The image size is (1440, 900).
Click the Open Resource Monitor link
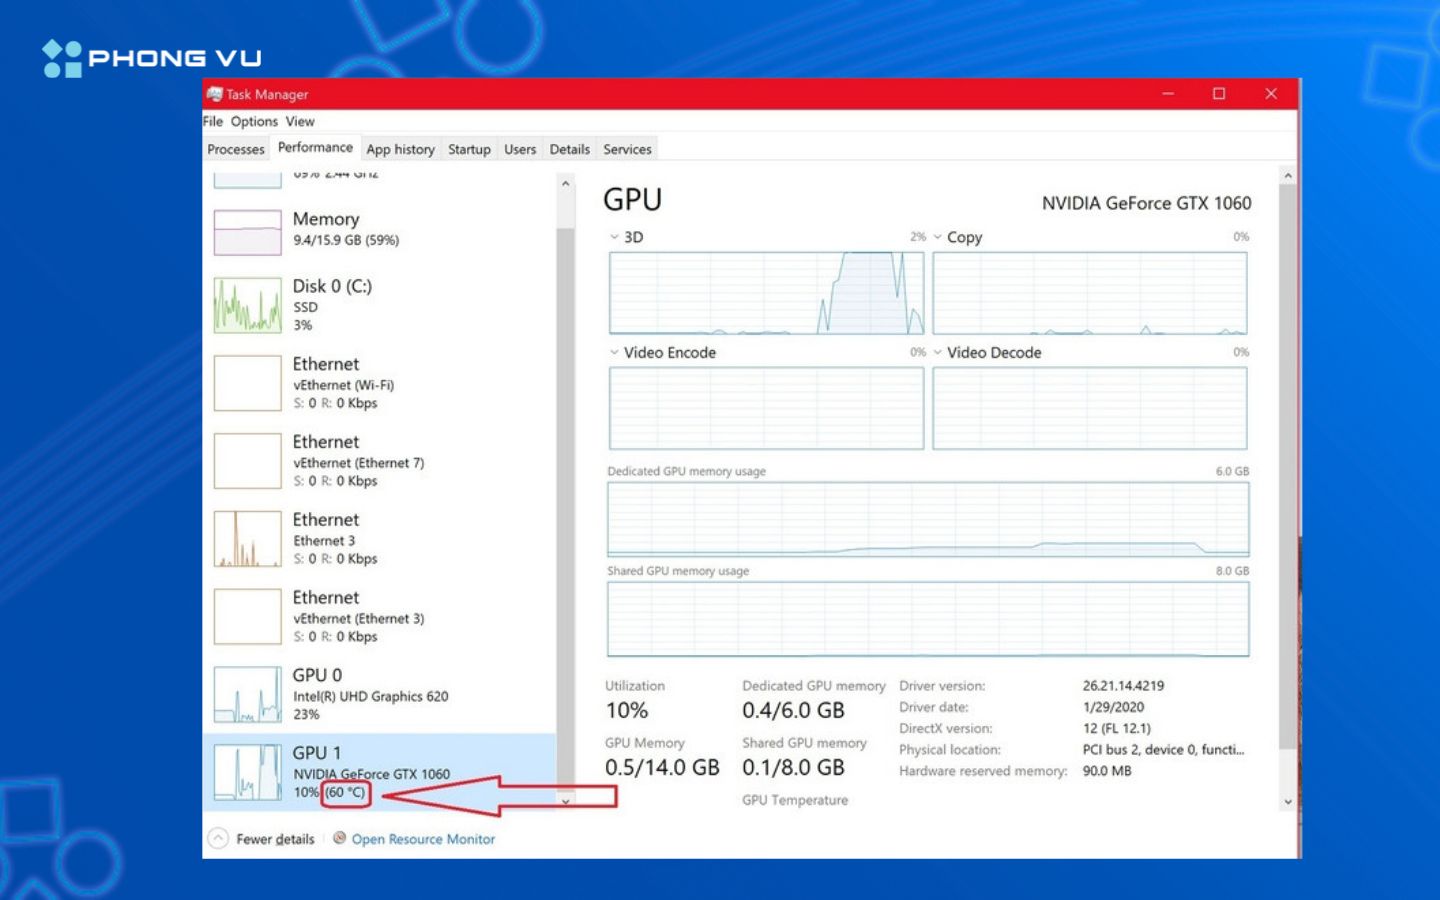[423, 839]
